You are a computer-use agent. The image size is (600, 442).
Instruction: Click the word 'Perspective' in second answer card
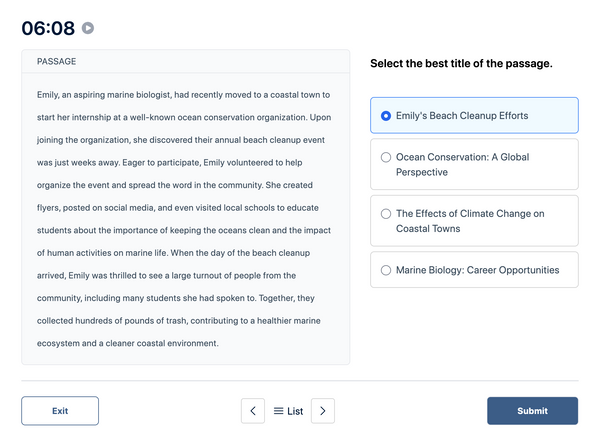click(x=422, y=172)
